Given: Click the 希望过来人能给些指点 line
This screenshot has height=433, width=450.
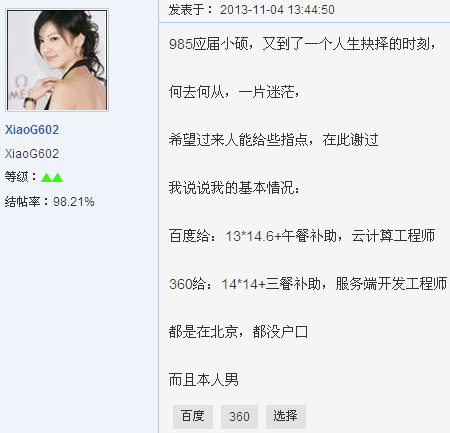Looking at the screenshot, I should point(273,140).
